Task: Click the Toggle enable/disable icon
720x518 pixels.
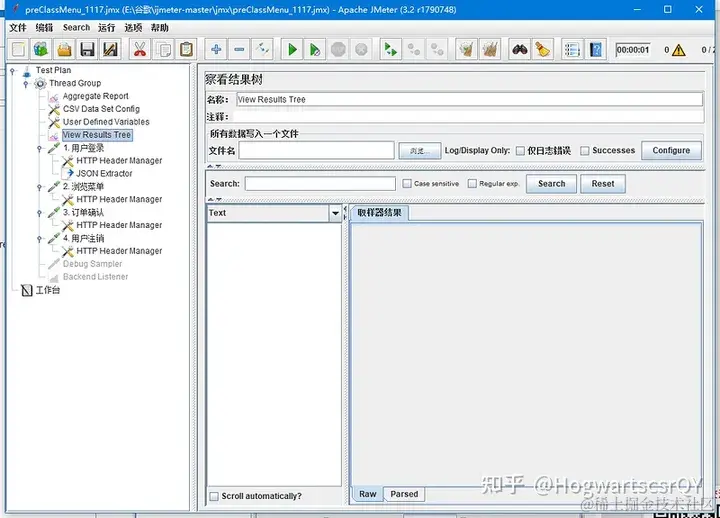Action: click(263, 49)
